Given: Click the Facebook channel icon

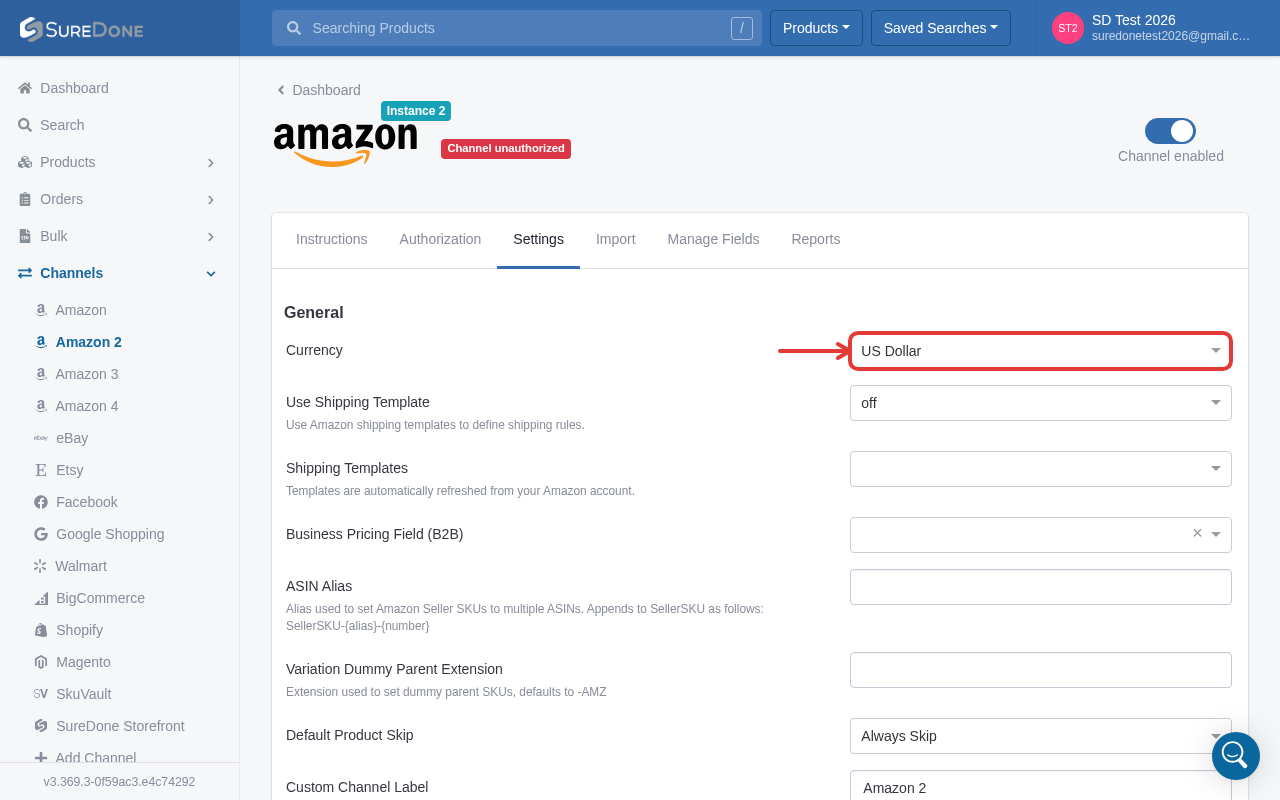Looking at the screenshot, I should [x=41, y=502].
